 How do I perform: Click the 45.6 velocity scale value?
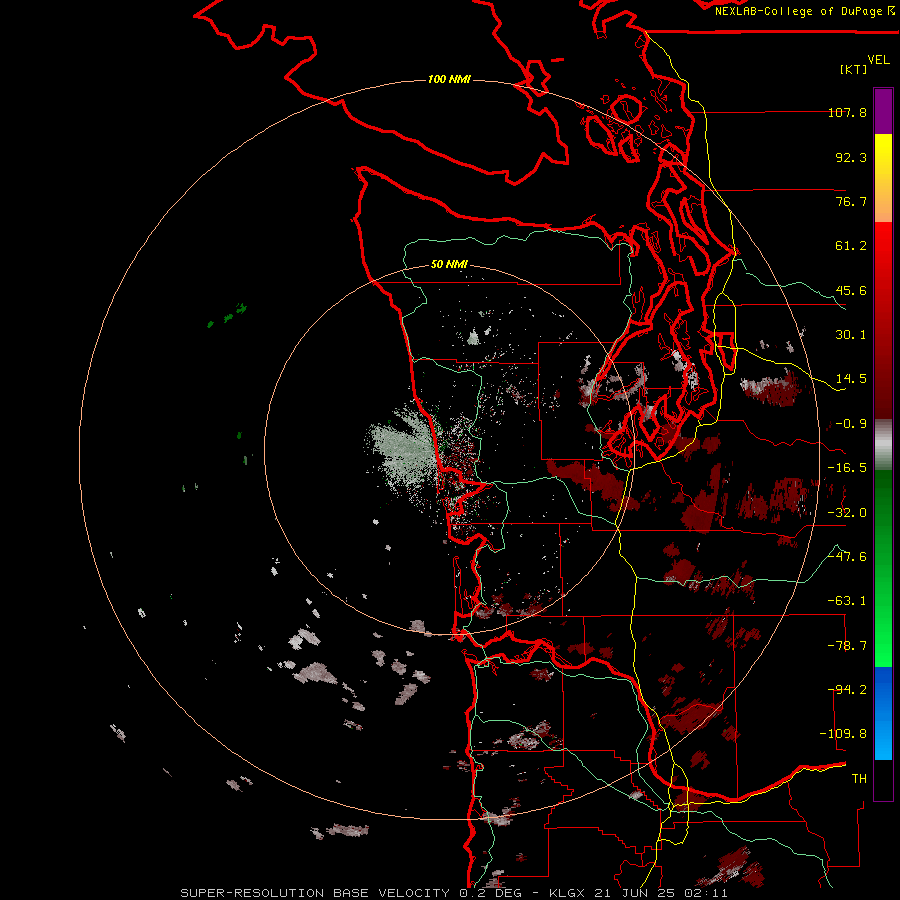pyautogui.click(x=851, y=290)
